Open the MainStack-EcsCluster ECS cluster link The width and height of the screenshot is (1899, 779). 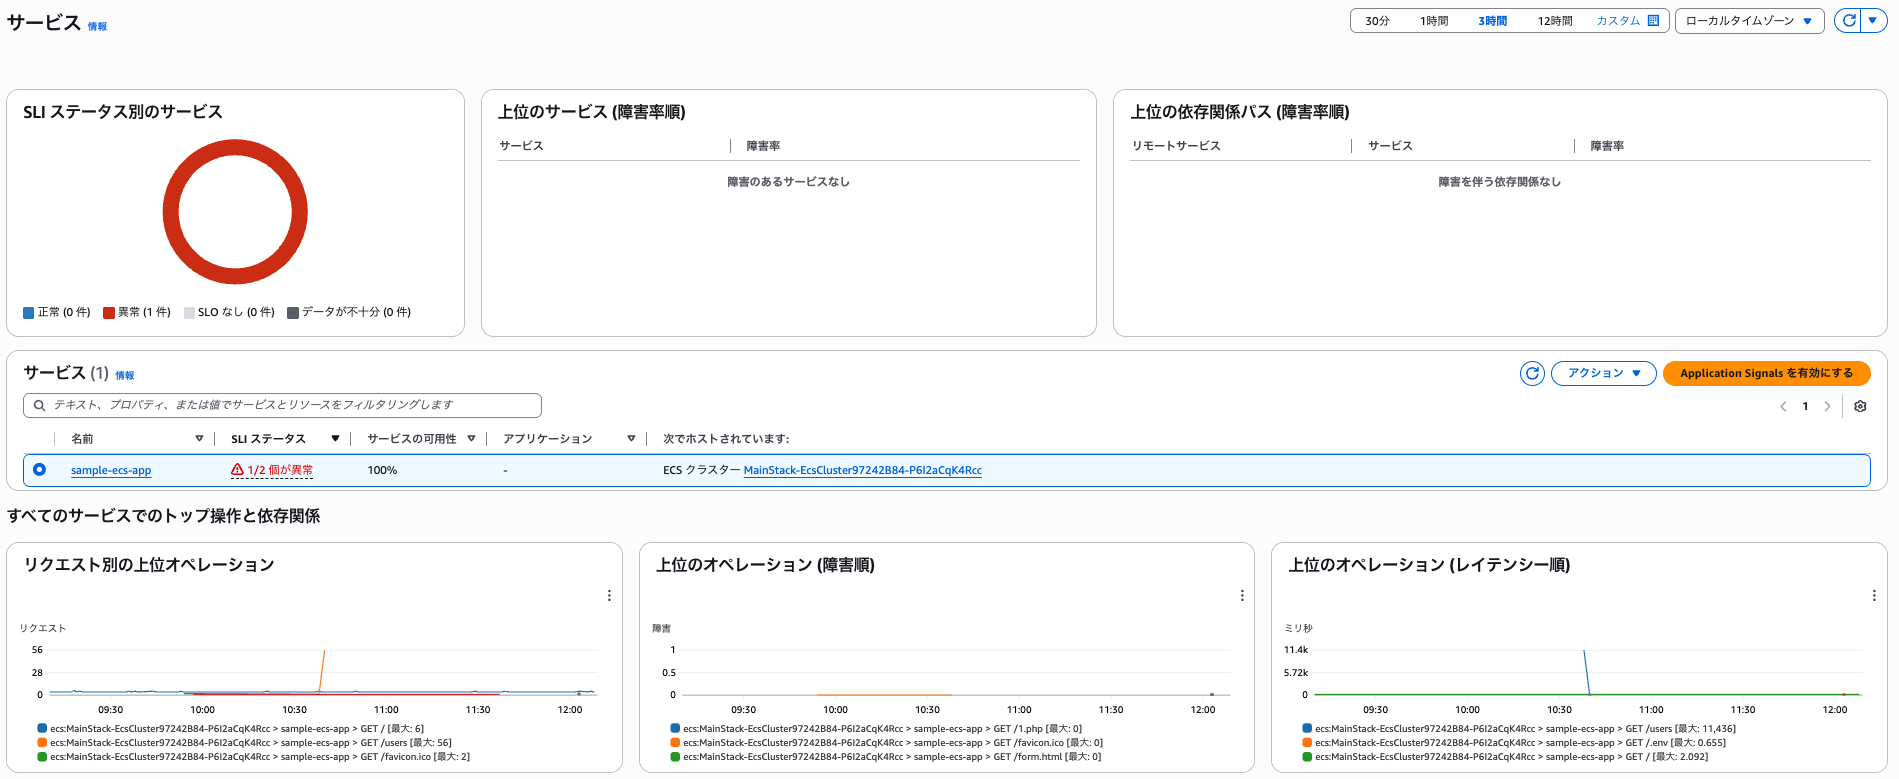(862, 470)
